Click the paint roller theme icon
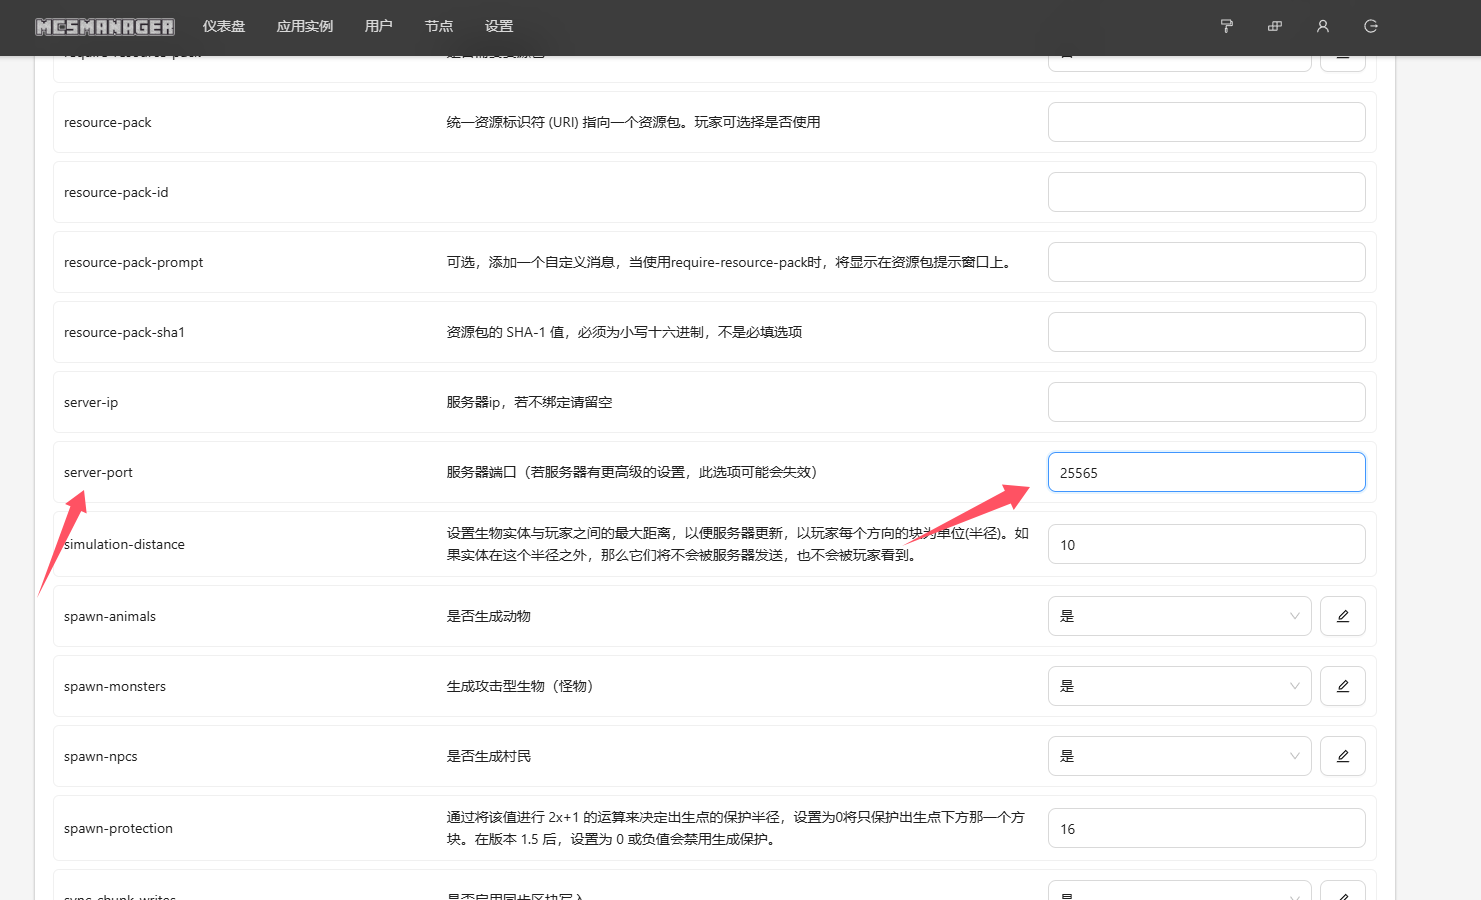1481x900 pixels. (x=1226, y=26)
